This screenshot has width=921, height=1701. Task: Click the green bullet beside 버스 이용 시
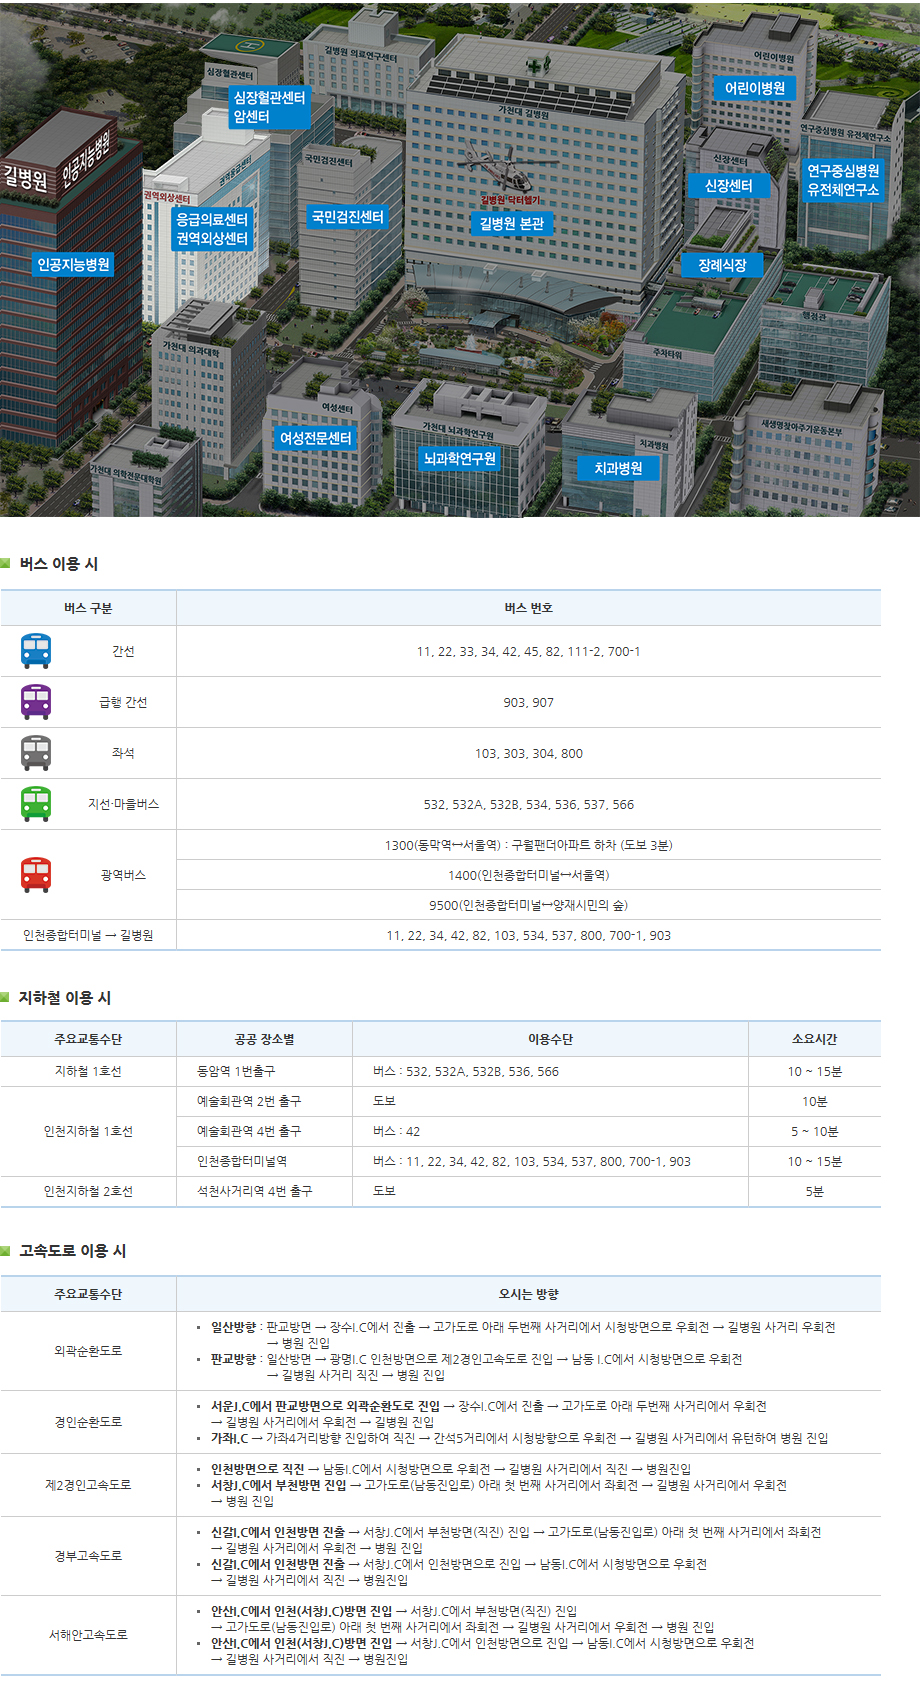click(6, 564)
